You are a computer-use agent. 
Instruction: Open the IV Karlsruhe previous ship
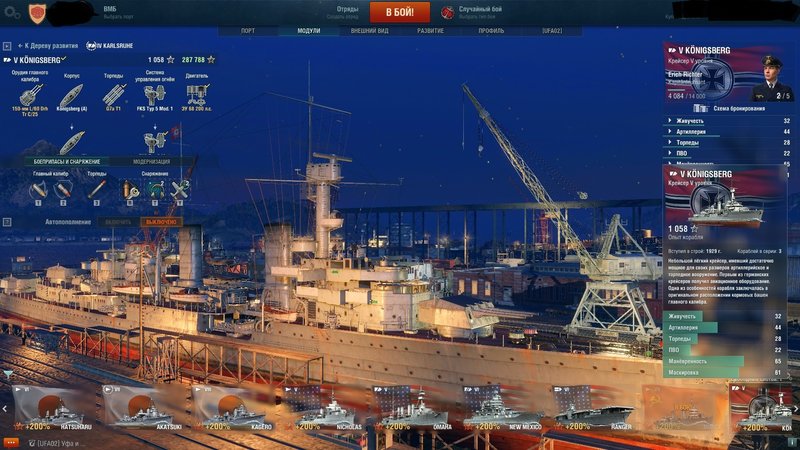pyautogui.click(x=110, y=46)
